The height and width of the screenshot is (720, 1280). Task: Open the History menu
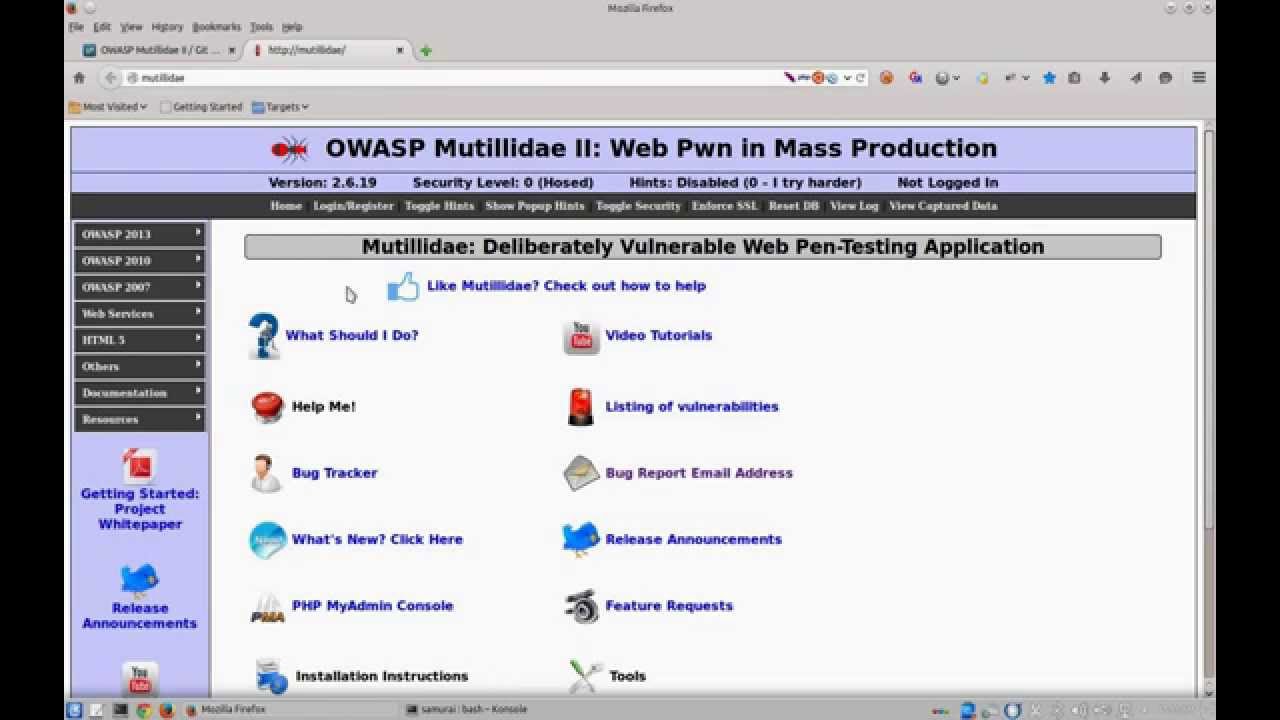[167, 27]
